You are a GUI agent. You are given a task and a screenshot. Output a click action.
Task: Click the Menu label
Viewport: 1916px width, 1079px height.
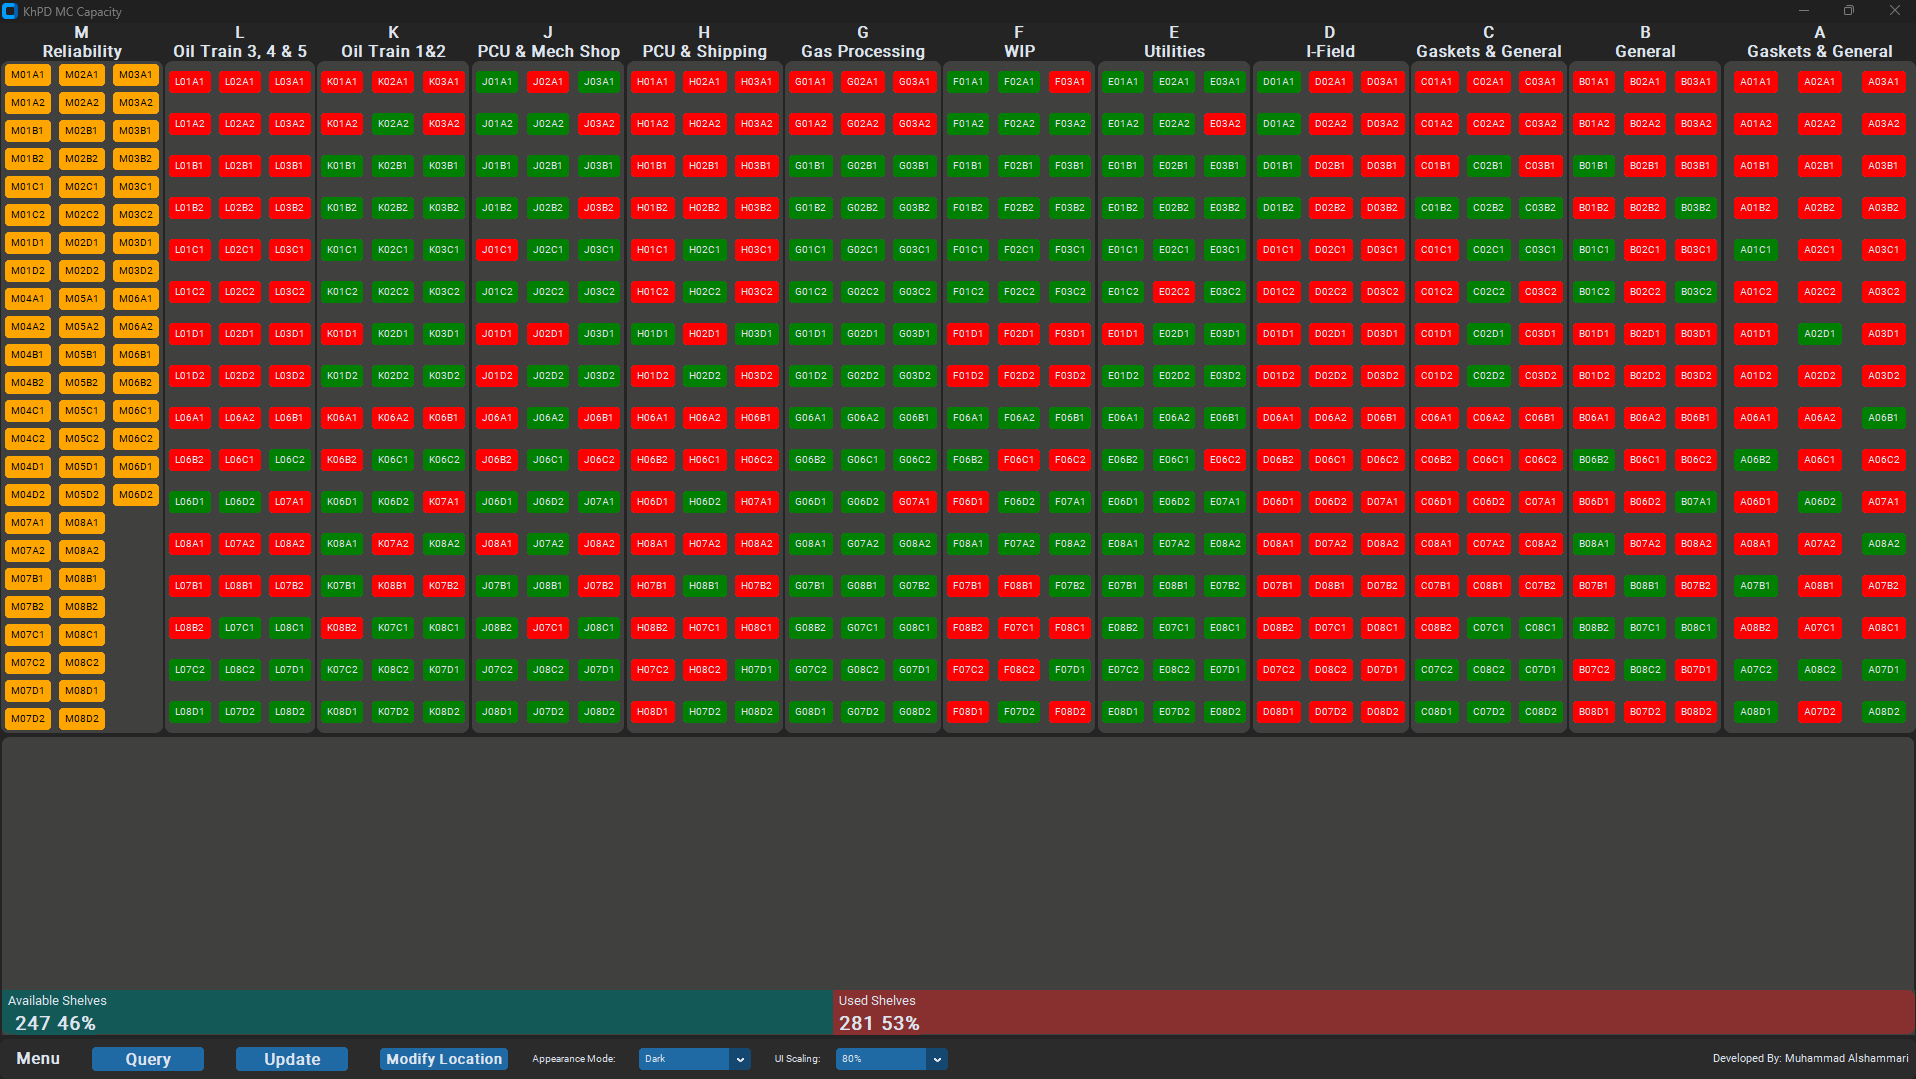click(38, 1059)
